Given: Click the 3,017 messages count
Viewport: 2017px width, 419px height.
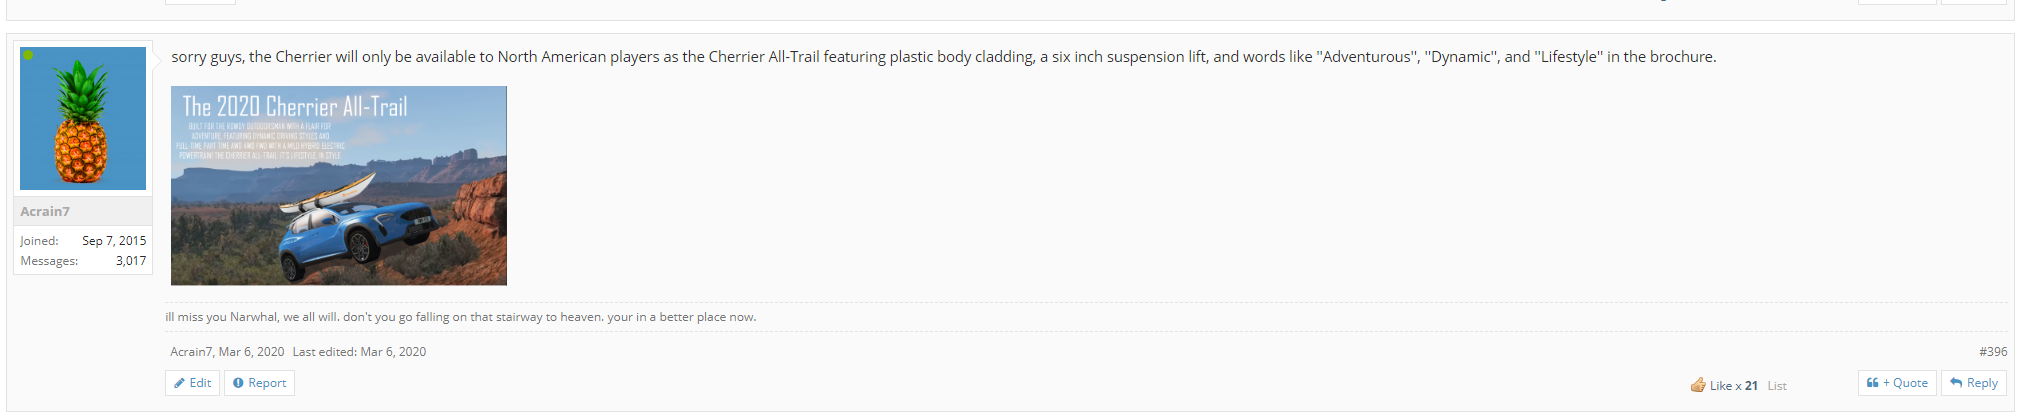Looking at the screenshot, I should pos(131,261).
